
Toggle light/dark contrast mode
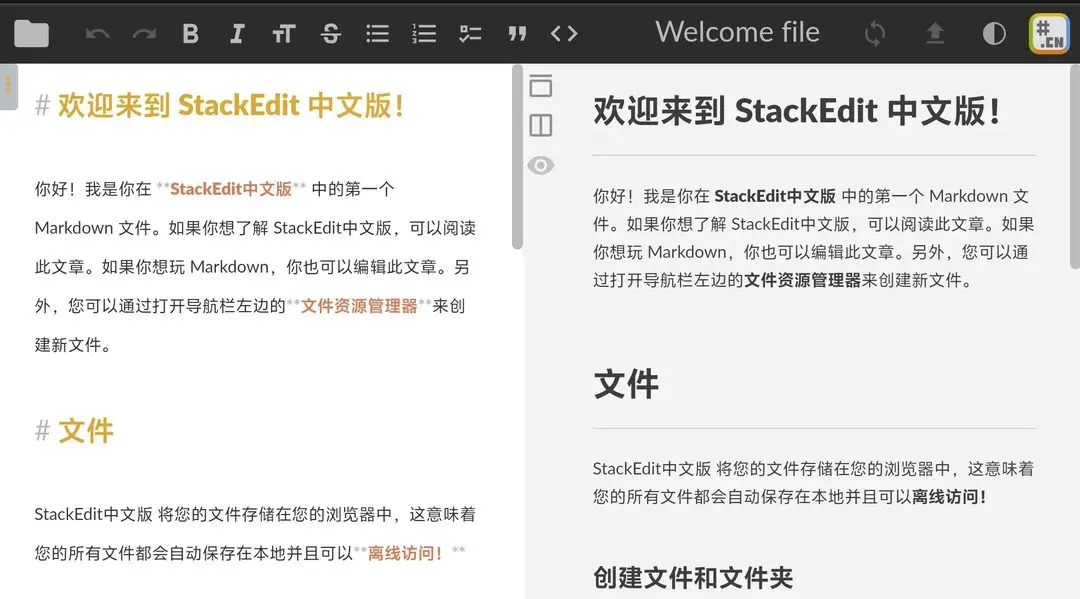[993, 32]
